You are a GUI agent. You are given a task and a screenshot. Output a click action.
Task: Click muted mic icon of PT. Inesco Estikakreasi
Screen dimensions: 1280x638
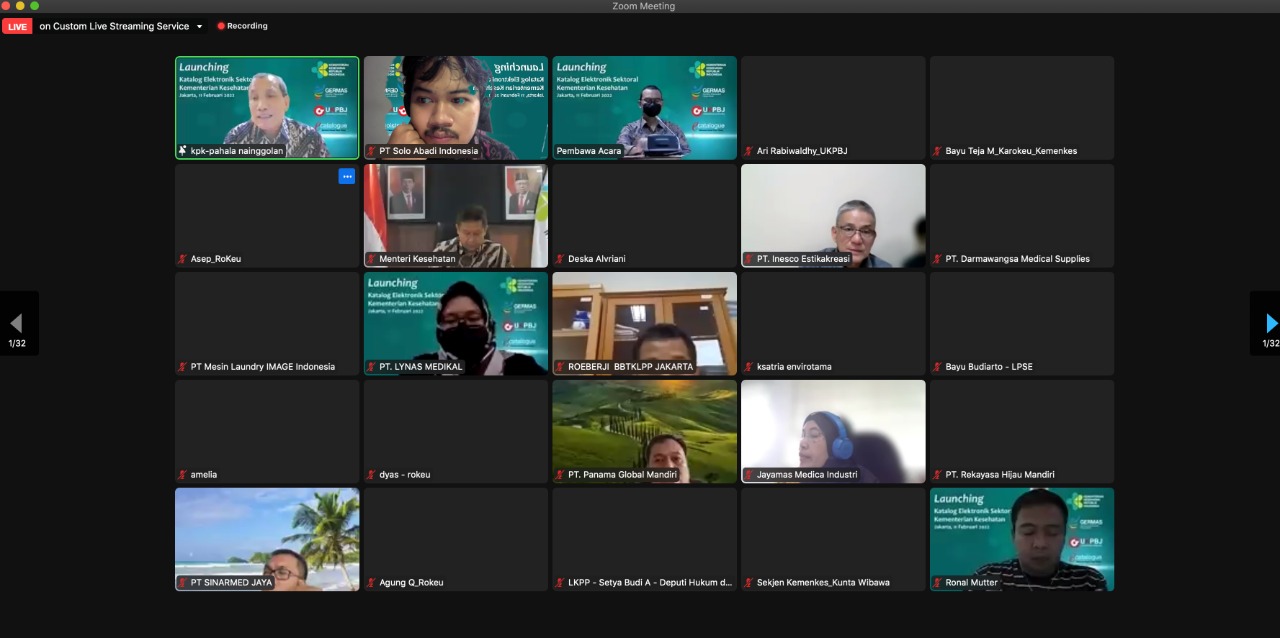(x=749, y=259)
